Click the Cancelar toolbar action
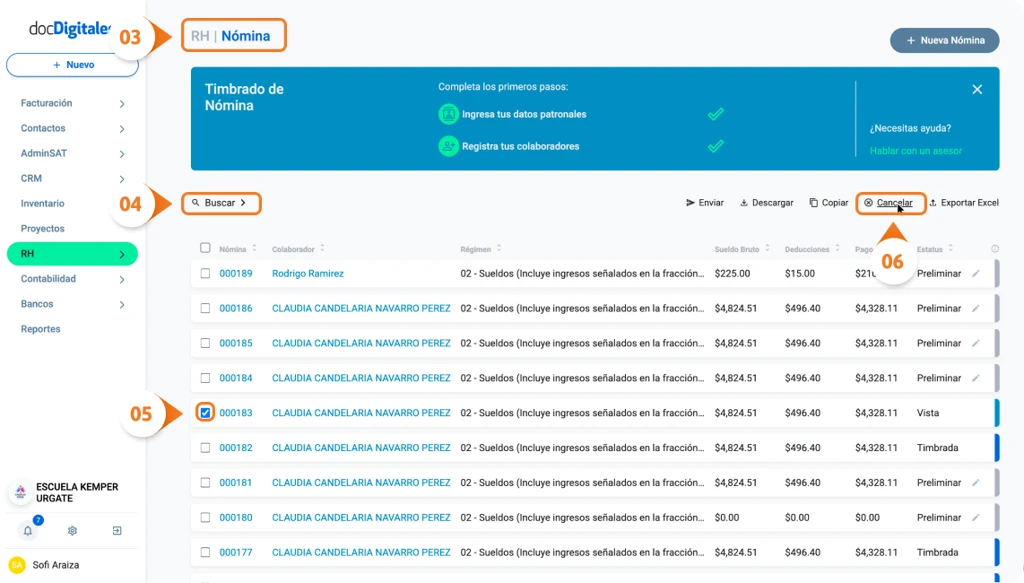Viewport: 1024px width, 583px height. (890, 203)
